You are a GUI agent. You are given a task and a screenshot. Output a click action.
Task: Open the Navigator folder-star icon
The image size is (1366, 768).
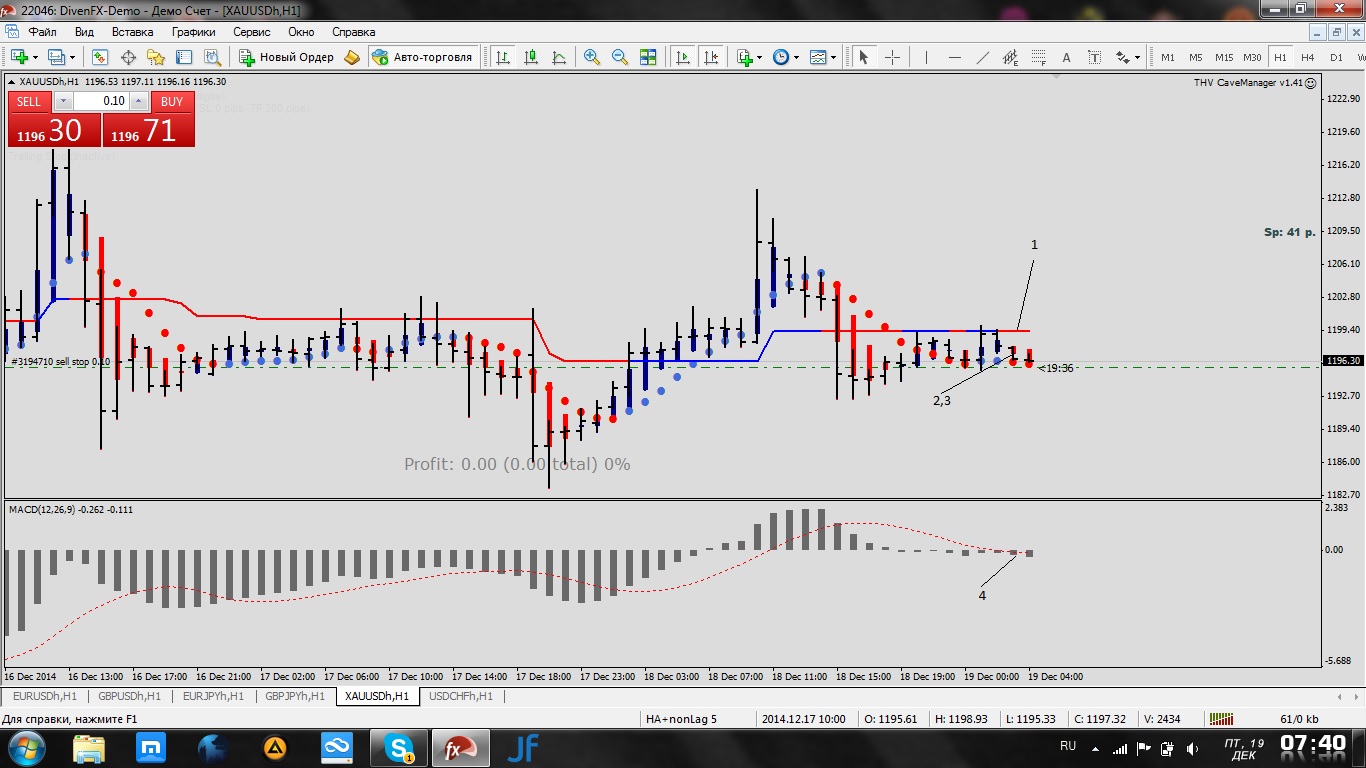pyautogui.click(x=156, y=57)
